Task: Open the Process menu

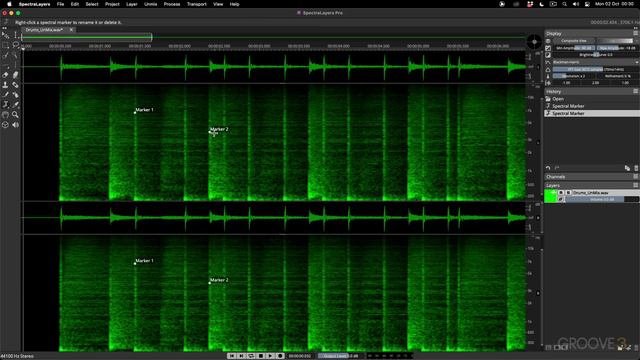Action: [x=172, y=4]
